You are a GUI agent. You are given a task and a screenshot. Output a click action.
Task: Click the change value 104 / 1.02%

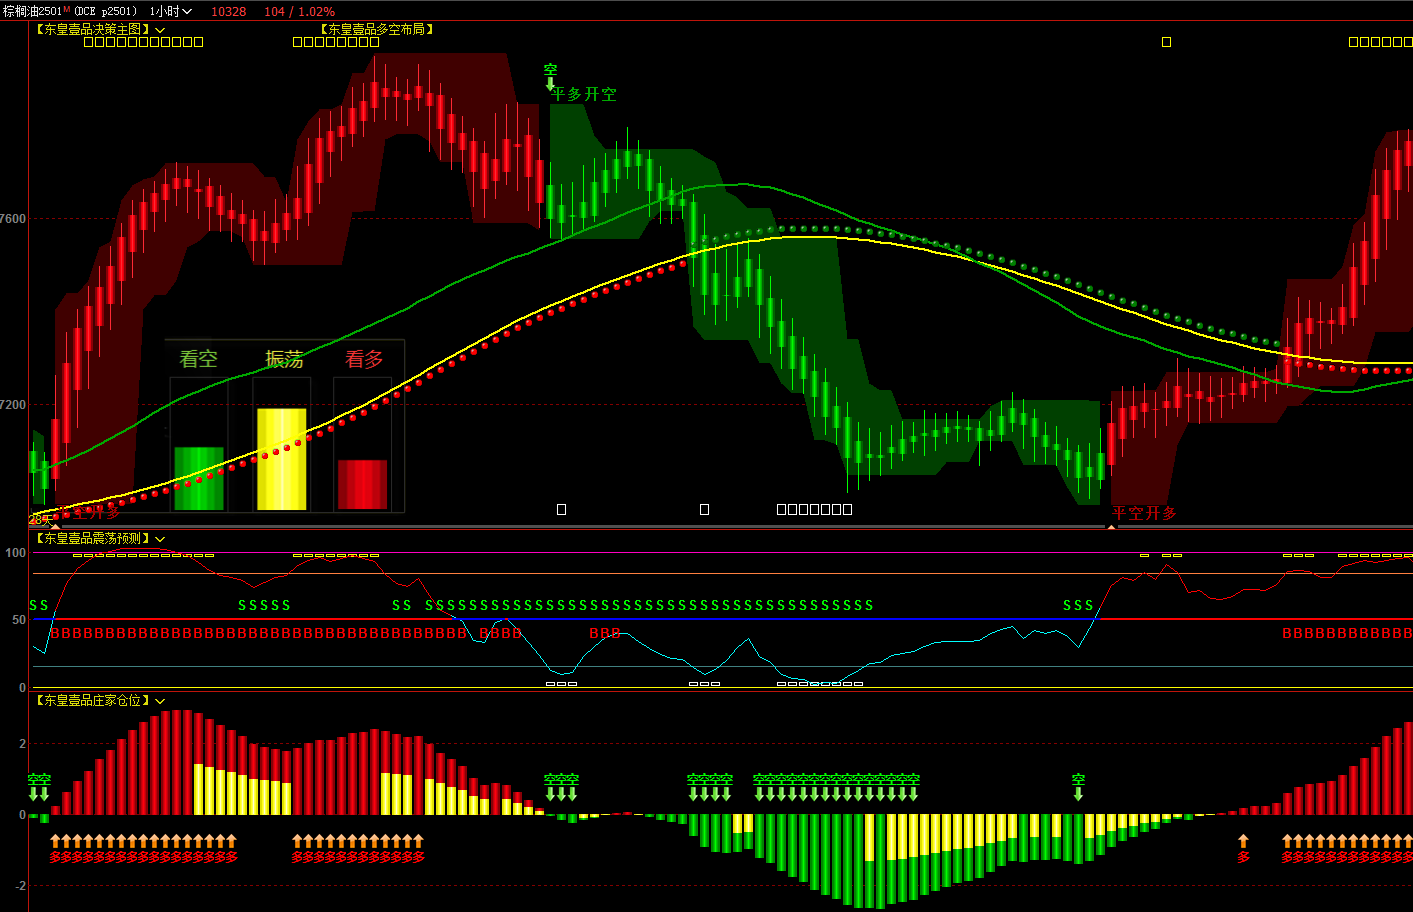[300, 11]
